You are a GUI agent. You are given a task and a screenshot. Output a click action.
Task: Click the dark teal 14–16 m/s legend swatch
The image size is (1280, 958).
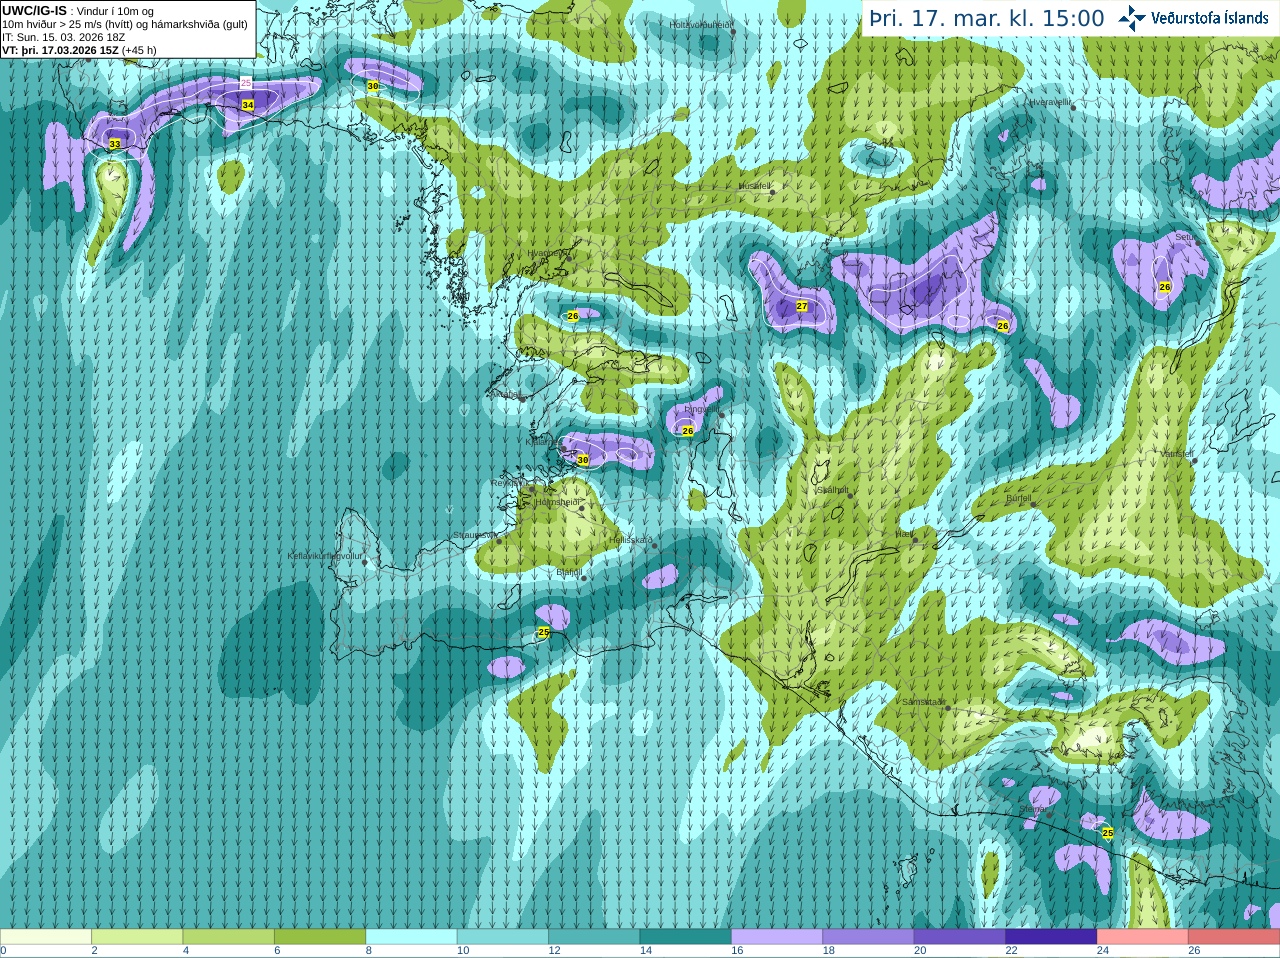tap(686, 937)
